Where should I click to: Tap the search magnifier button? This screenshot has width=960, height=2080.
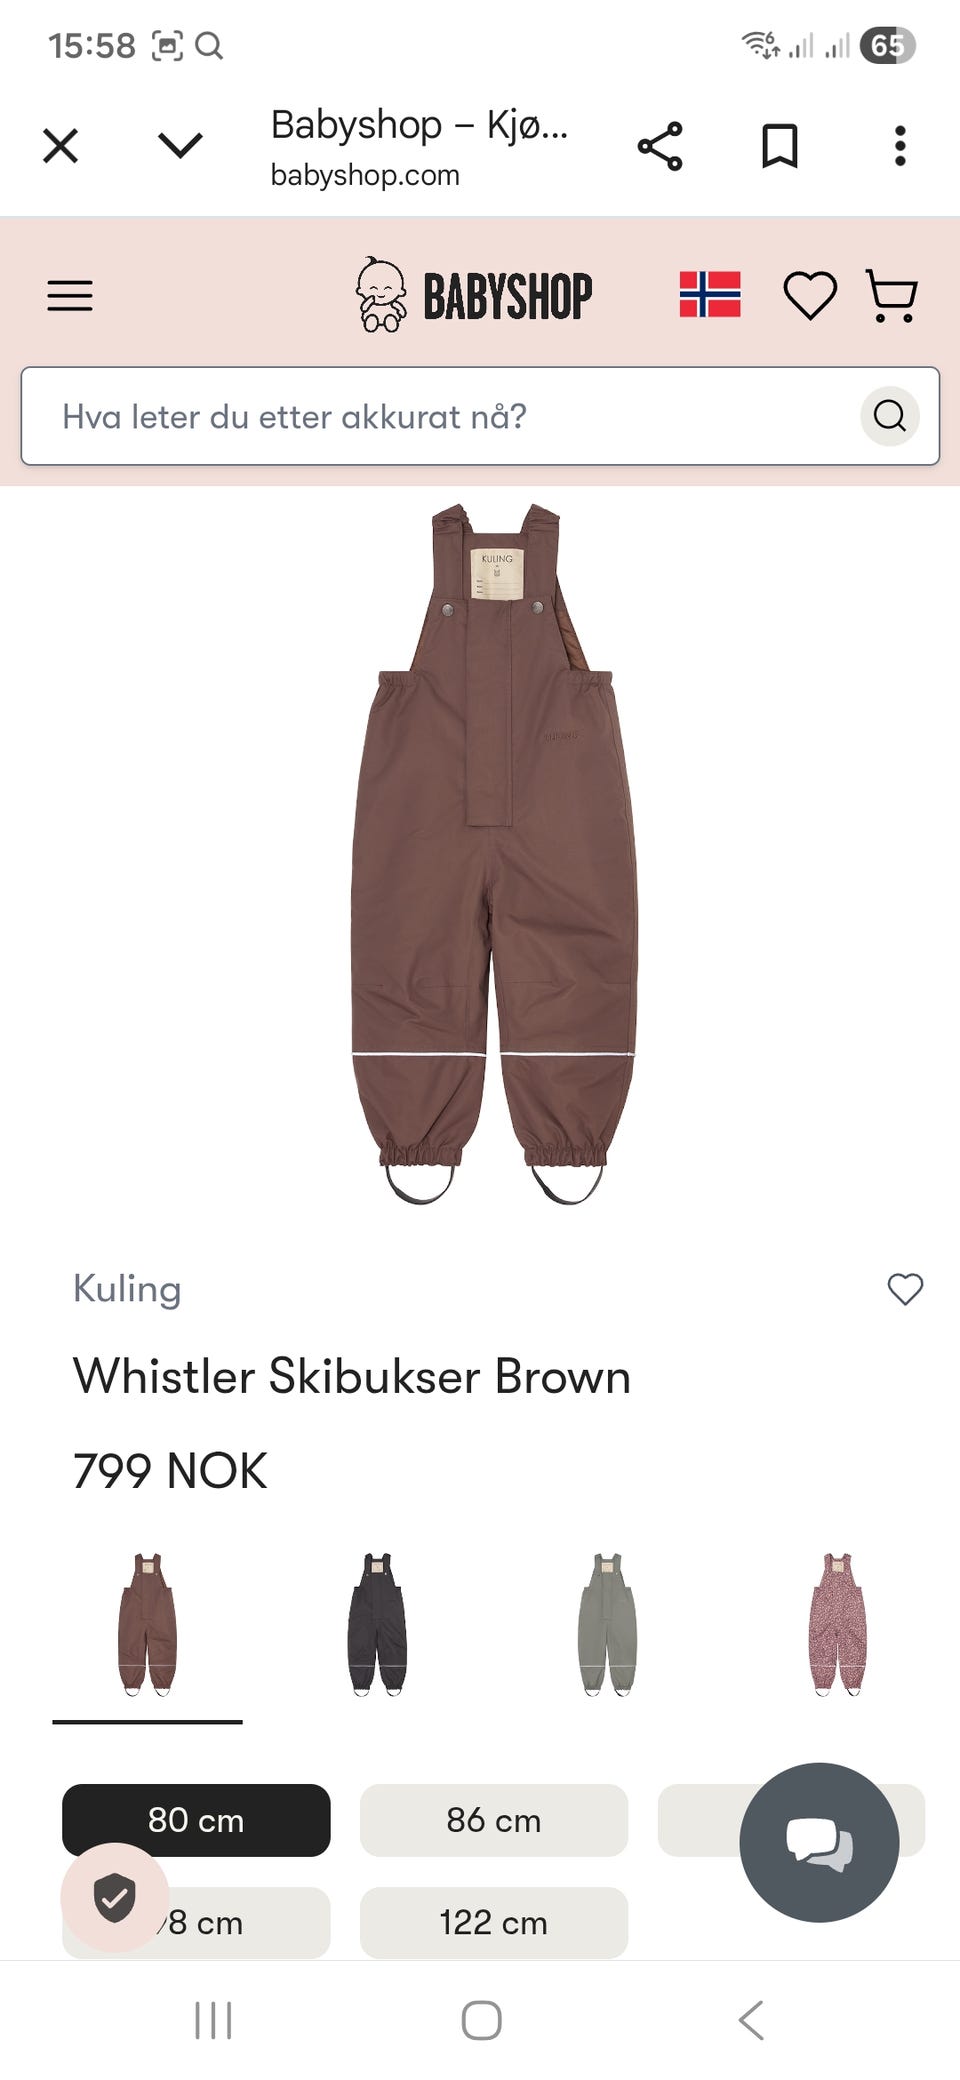[x=889, y=415]
